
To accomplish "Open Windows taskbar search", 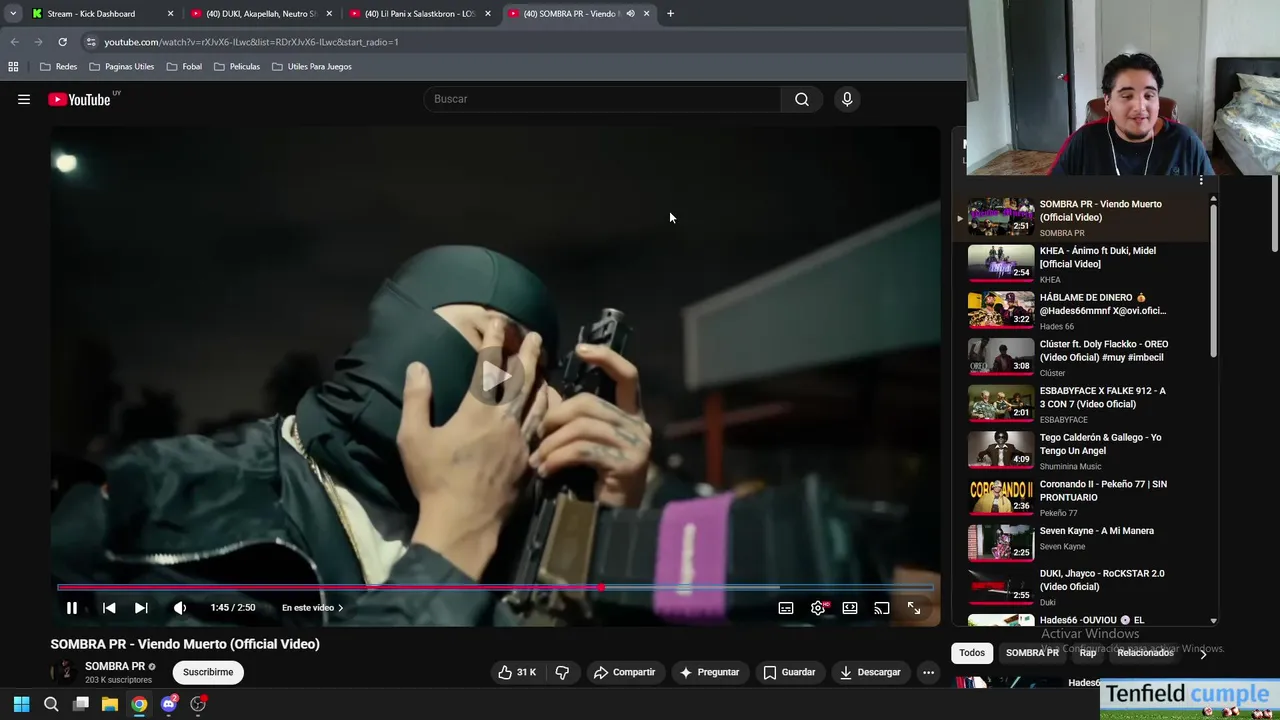I will [51, 704].
